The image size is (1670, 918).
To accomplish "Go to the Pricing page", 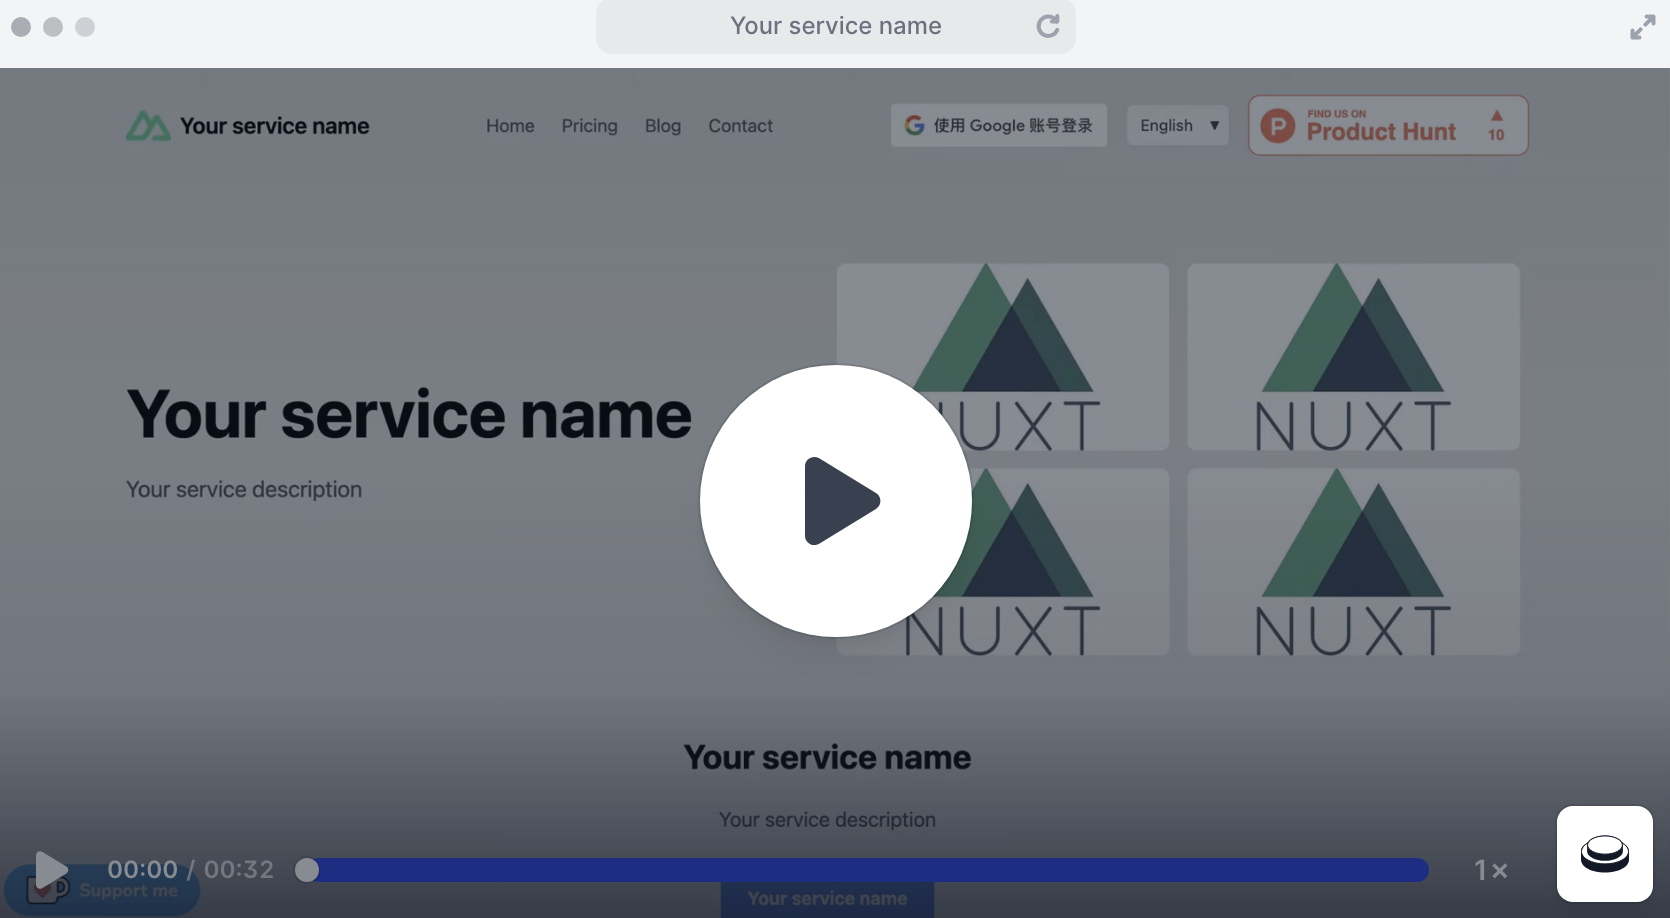I will [x=589, y=126].
